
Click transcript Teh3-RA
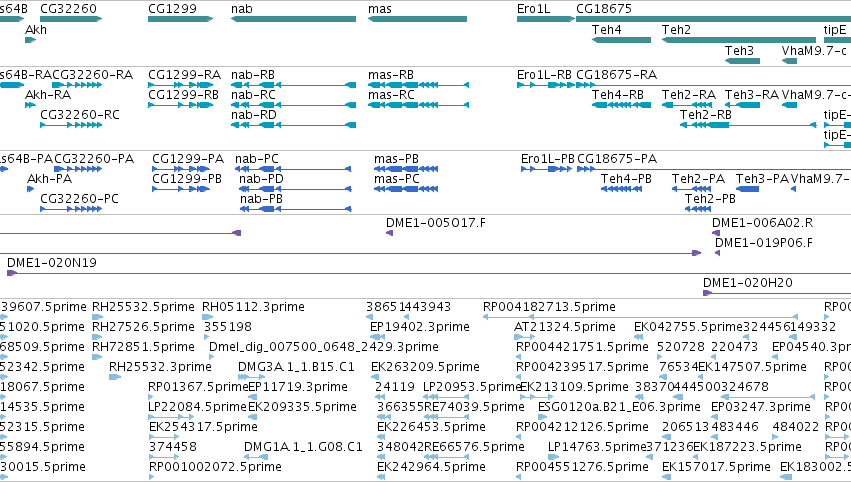tap(742, 105)
